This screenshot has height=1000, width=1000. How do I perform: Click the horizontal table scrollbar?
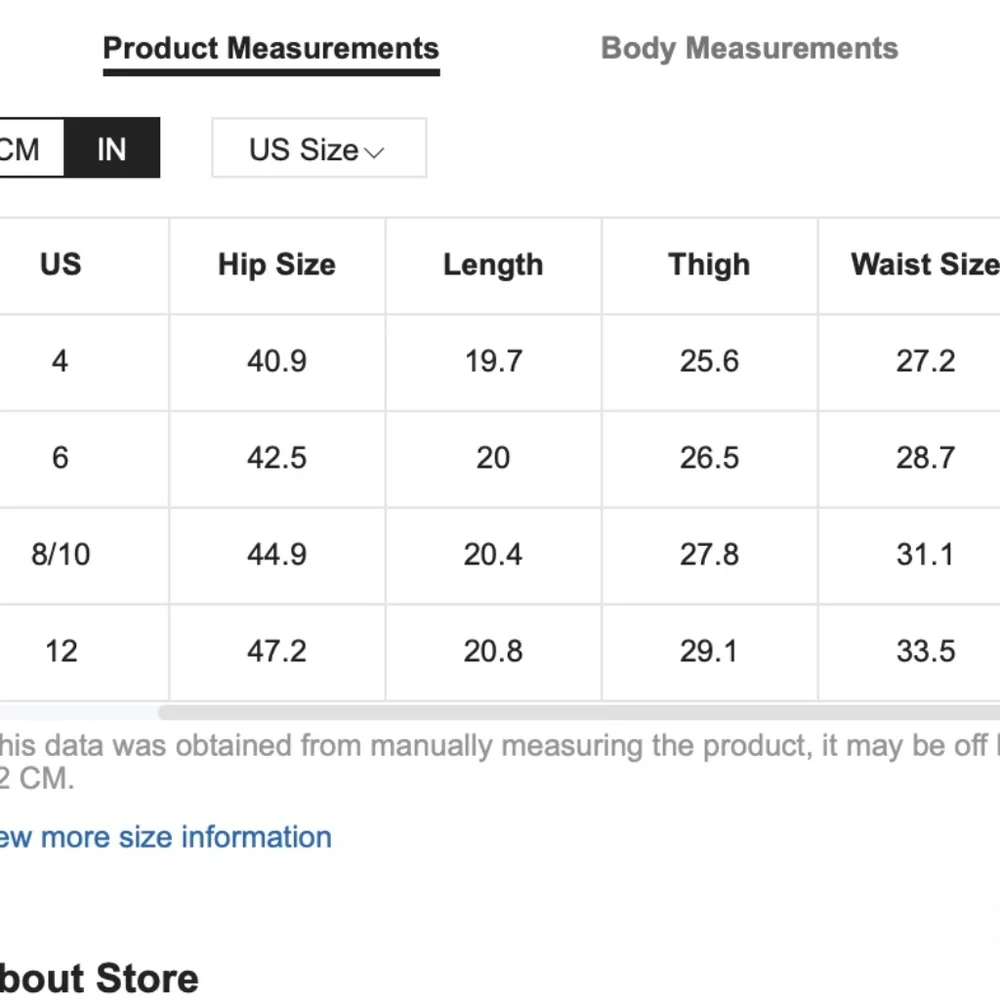[579, 712]
